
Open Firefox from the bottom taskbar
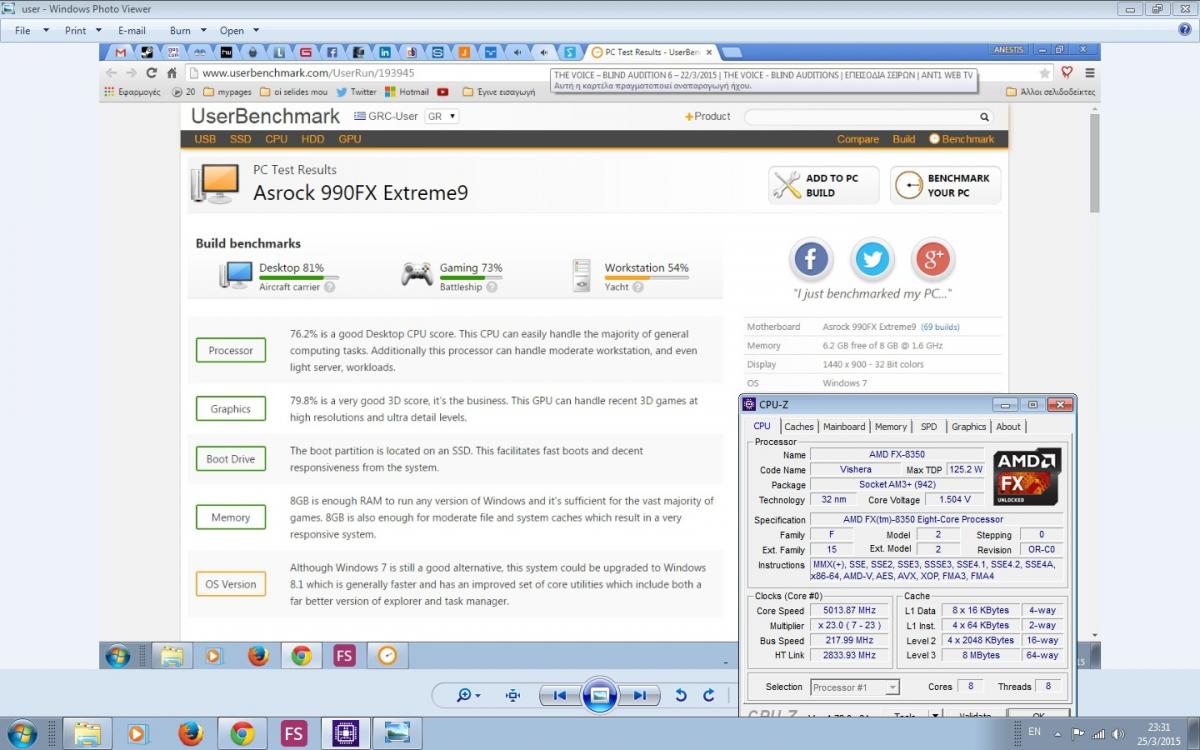[190, 734]
